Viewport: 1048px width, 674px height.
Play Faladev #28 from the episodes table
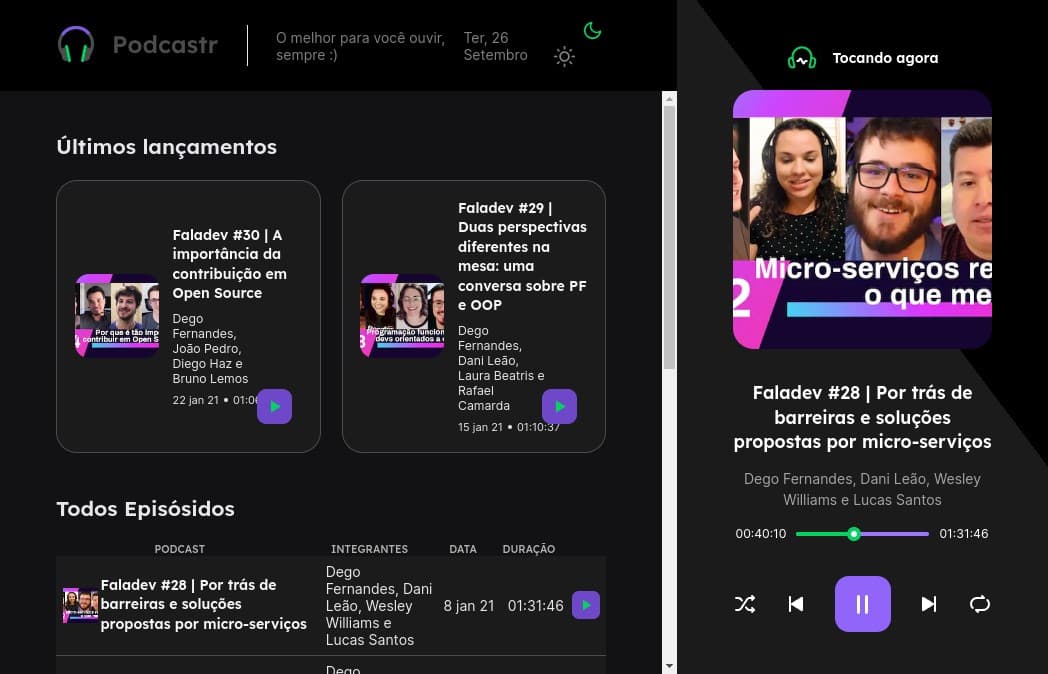click(x=586, y=605)
